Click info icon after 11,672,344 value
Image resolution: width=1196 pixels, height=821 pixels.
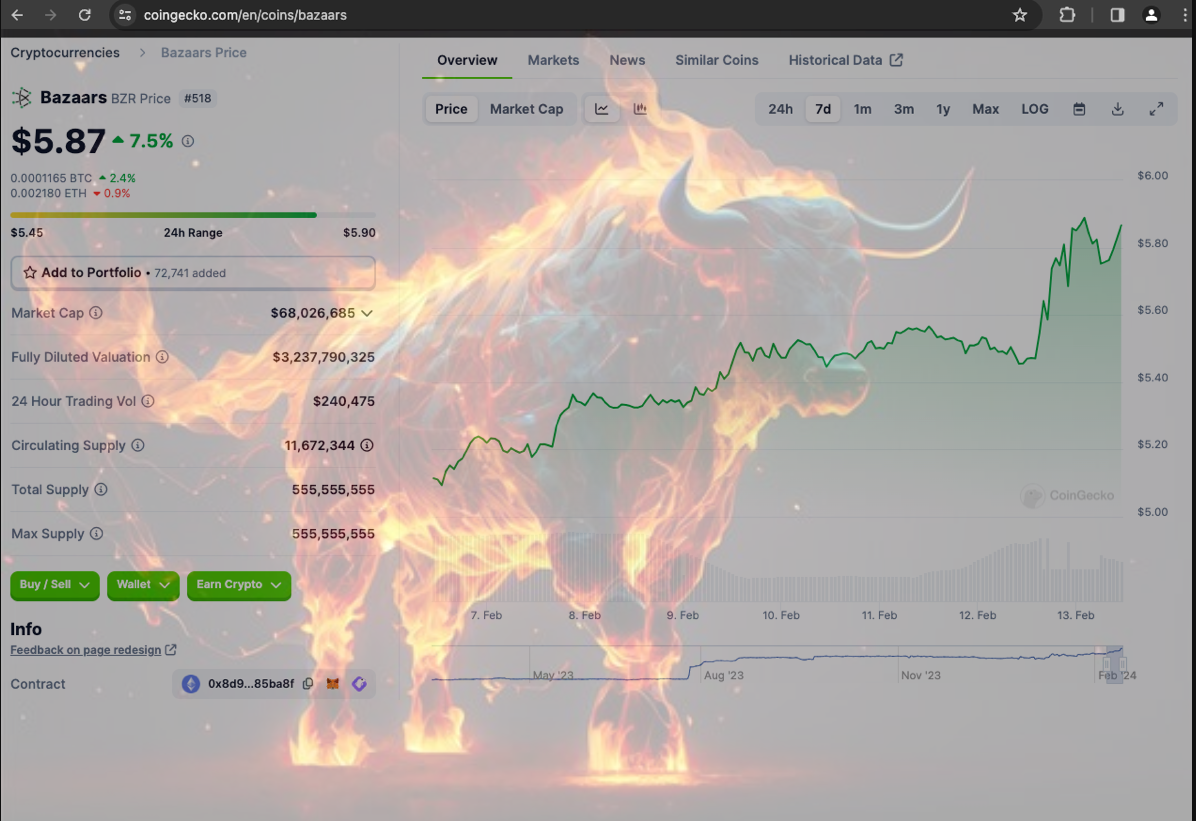tap(367, 445)
